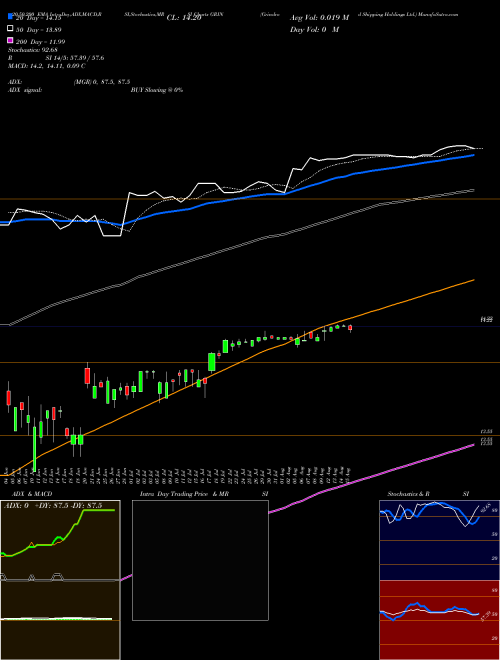Click the ManafaSutra.com text at top right

pos(438,14)
